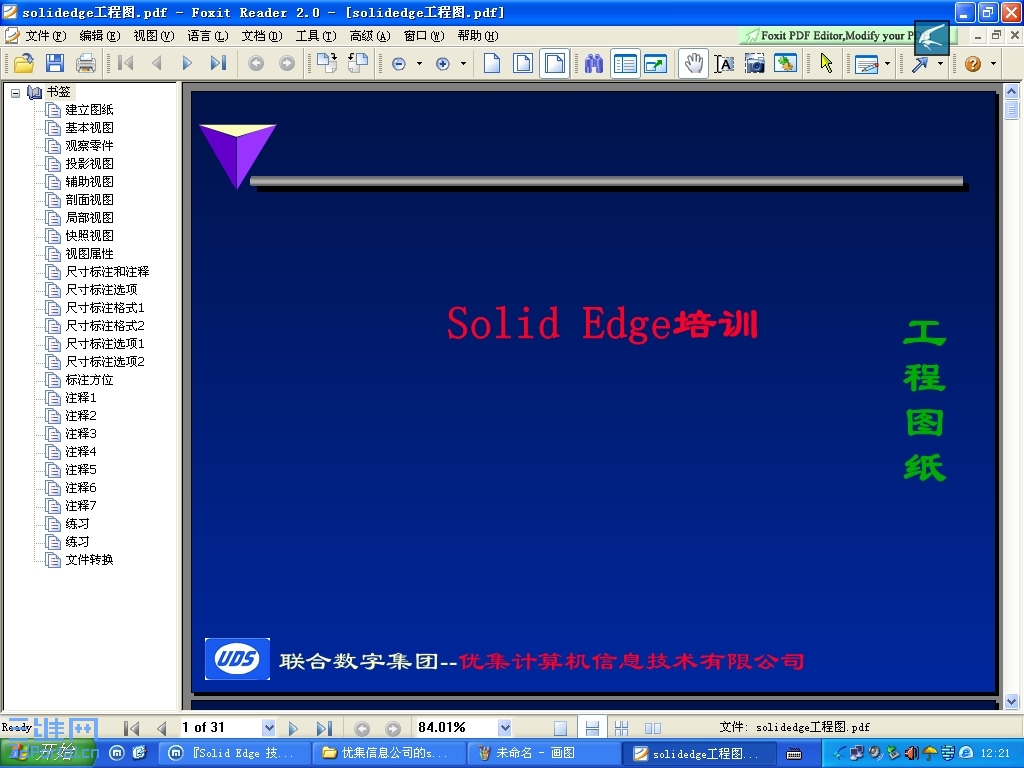Open the 文档 menu
The height and width of the screenshot is (768, 1024).
(x=261, y=36)
